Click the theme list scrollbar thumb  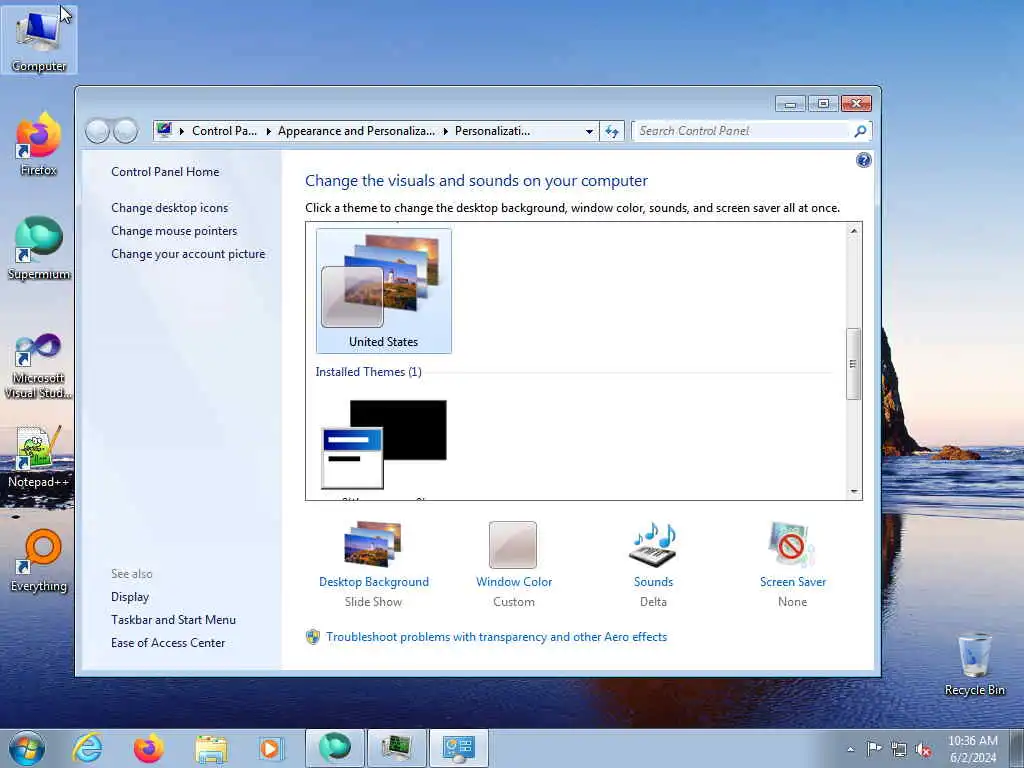tap(853, 364)
